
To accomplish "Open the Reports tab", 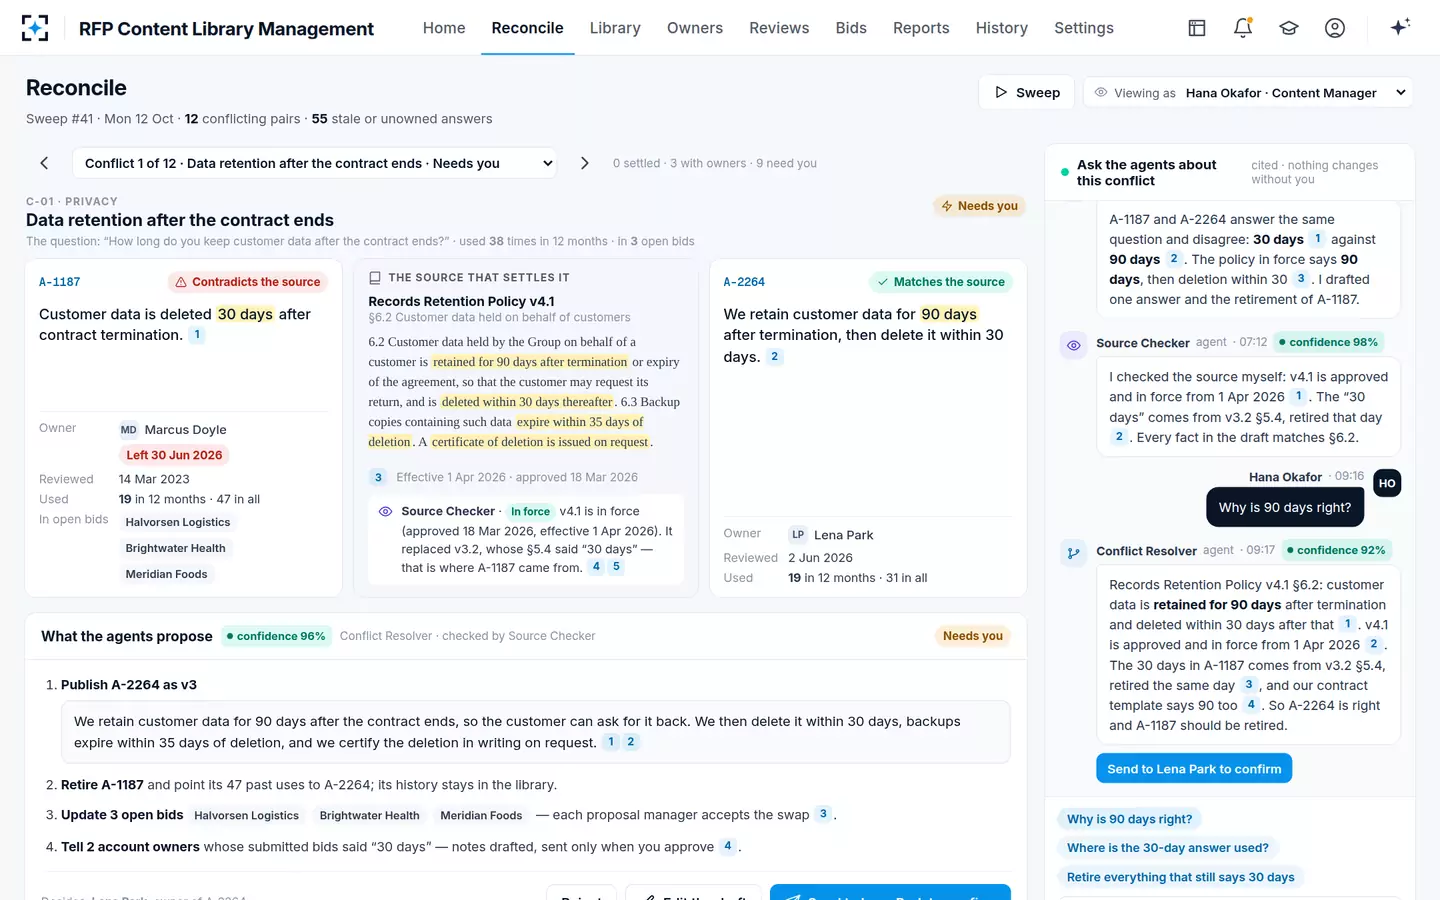I will coord(921,28).
